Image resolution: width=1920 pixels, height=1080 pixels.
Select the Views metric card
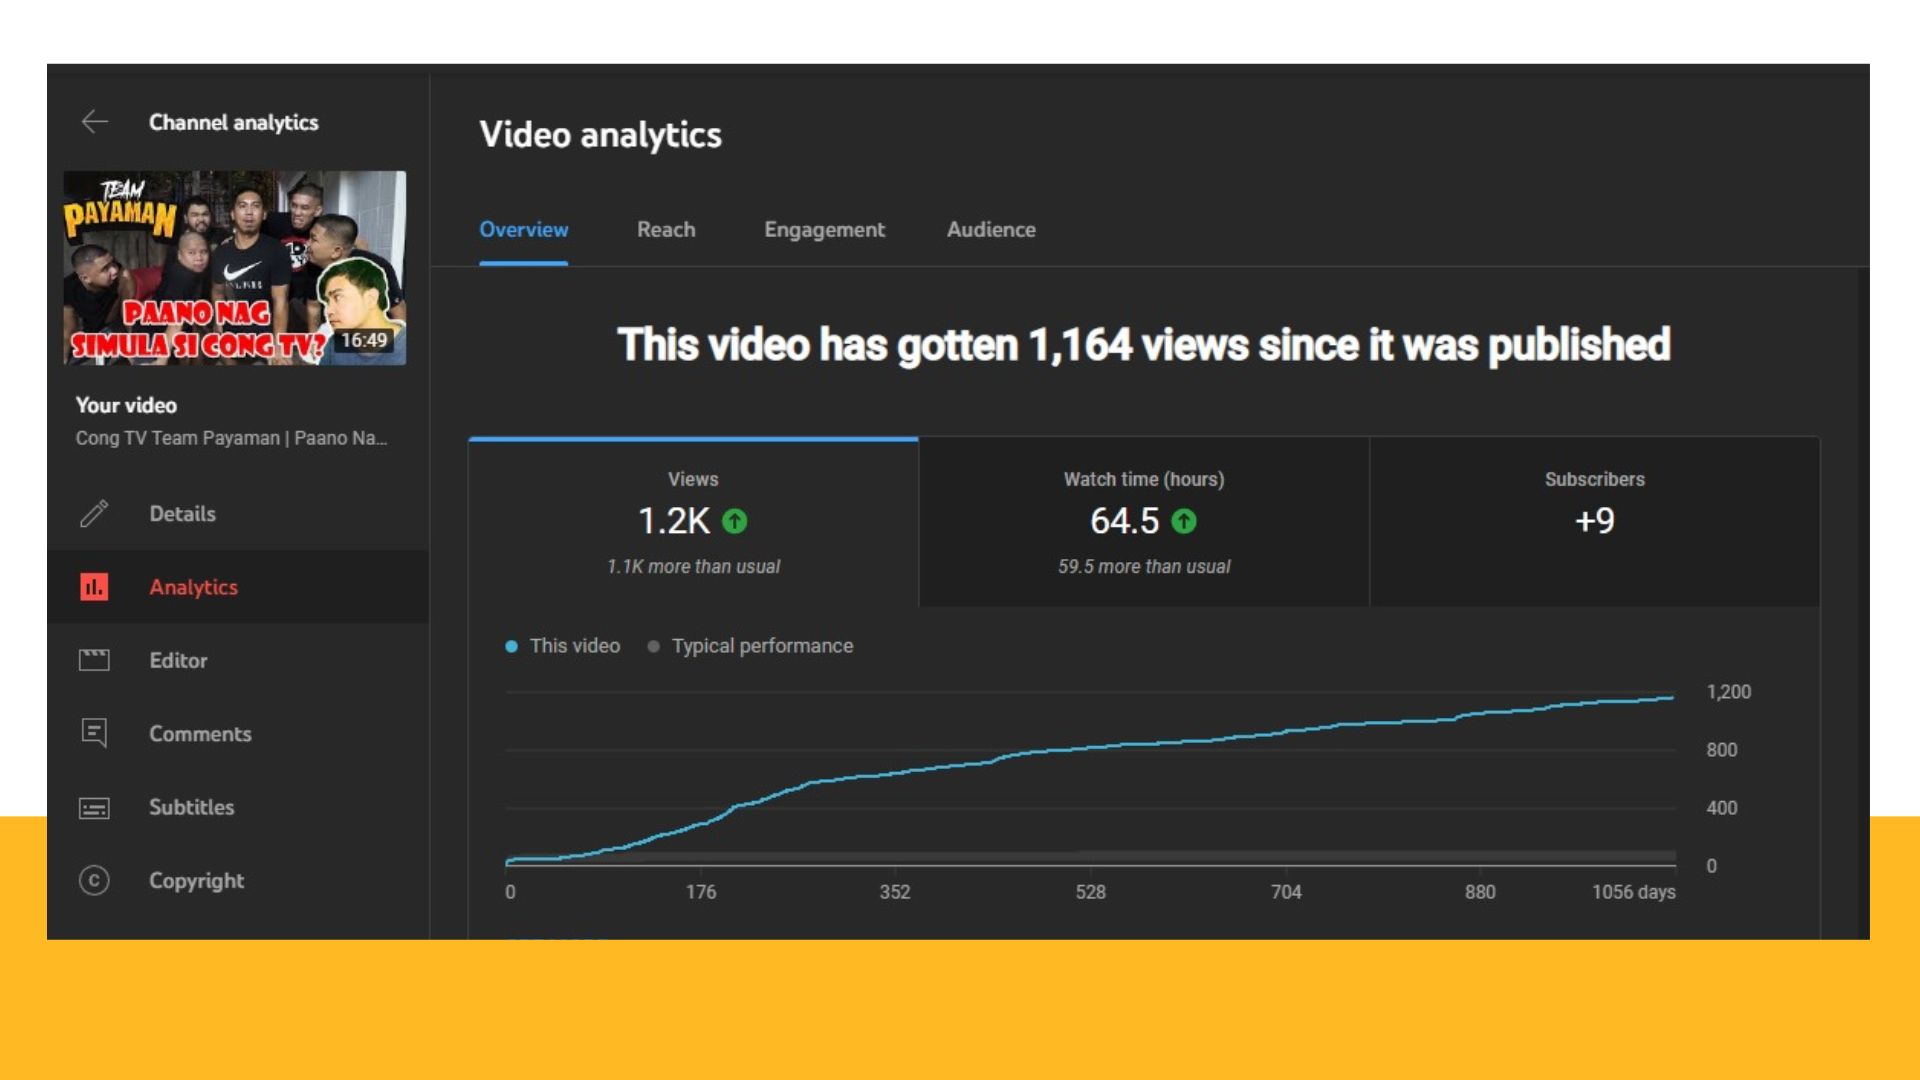pos(693,522)
